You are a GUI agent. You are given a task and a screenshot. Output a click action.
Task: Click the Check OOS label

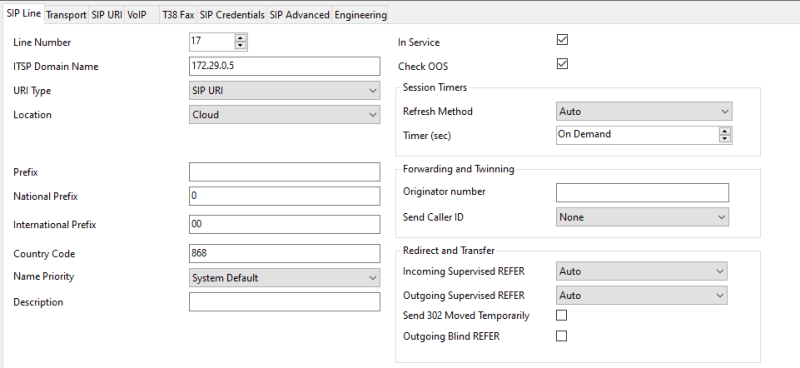pyautogui.click(x=423, y=66)
